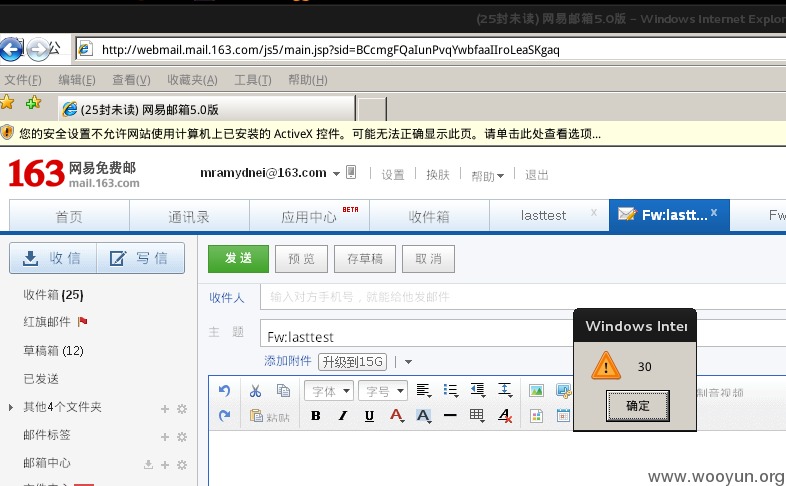
Task: Click the 升级到15G upgrade button
Action: pos(352,362)
